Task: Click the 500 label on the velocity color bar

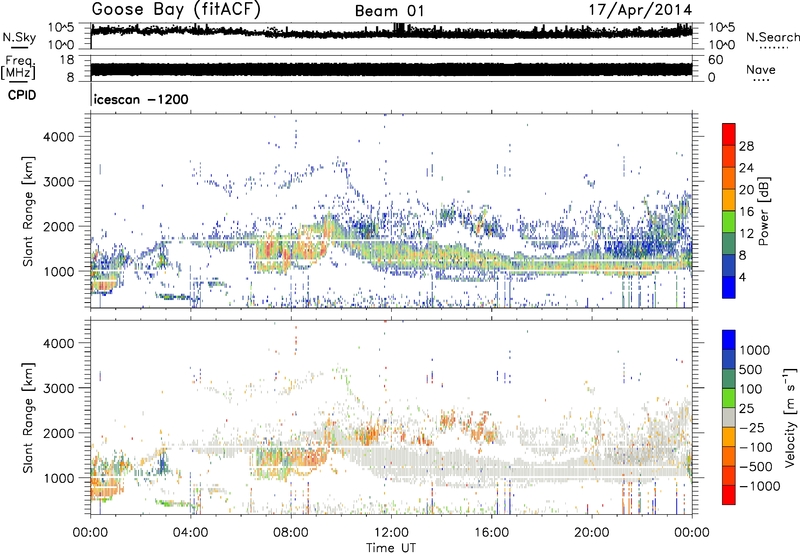Action: point(751,369)
